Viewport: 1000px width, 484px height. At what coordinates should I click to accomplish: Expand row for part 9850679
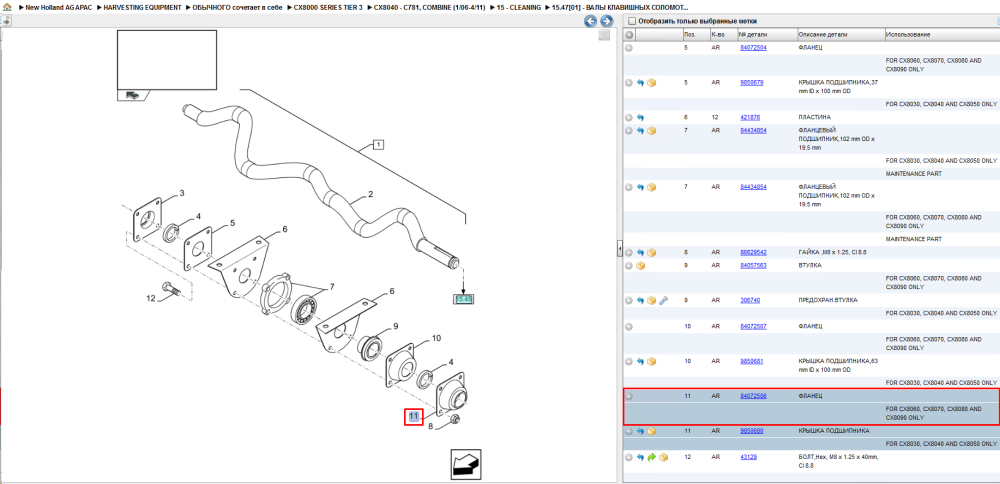coord(629,83)
